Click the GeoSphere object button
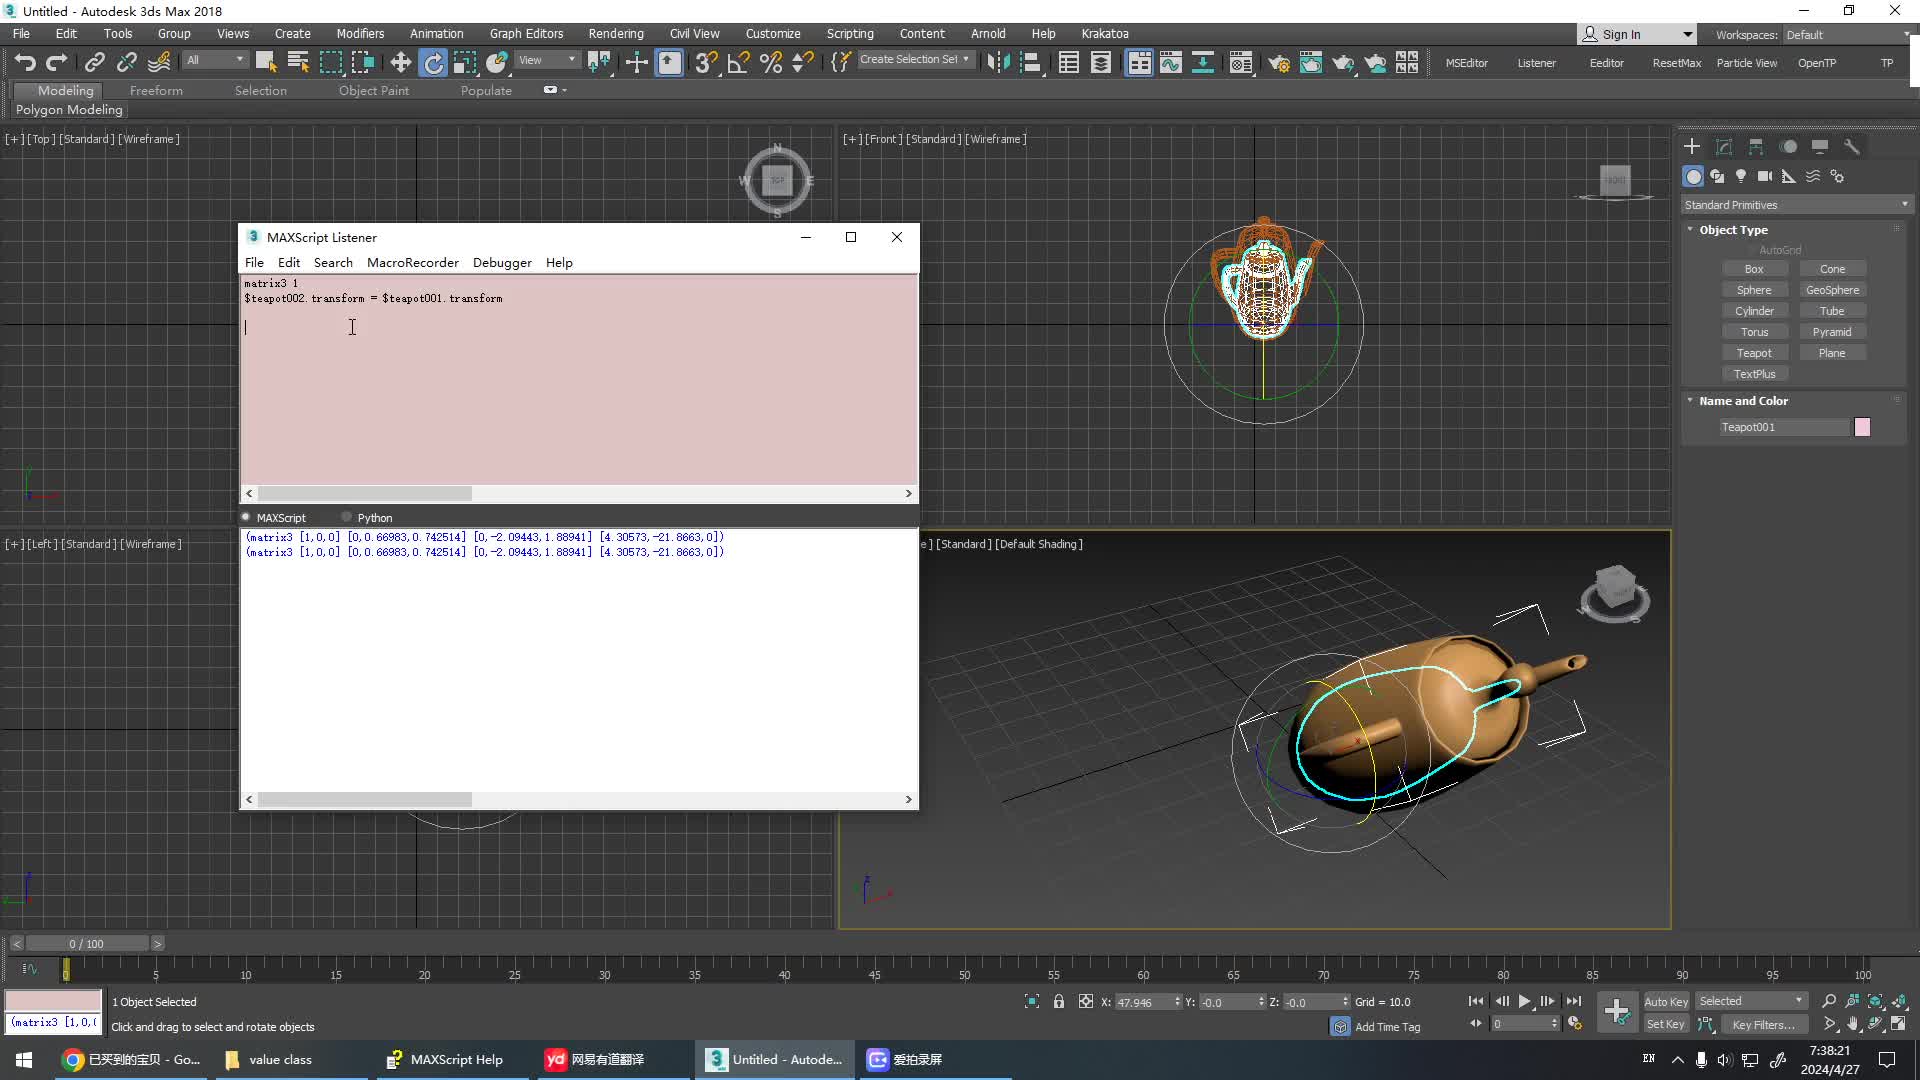 click(1832, 290)
